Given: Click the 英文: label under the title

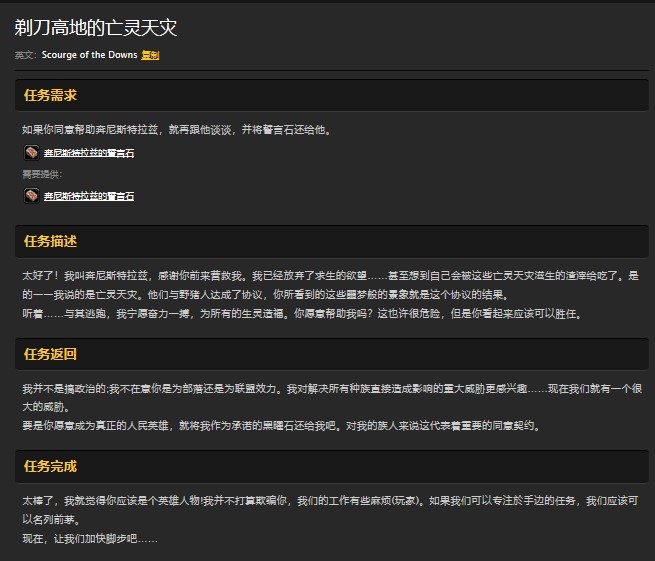Looking at the screenshot, I should point(25,55).
